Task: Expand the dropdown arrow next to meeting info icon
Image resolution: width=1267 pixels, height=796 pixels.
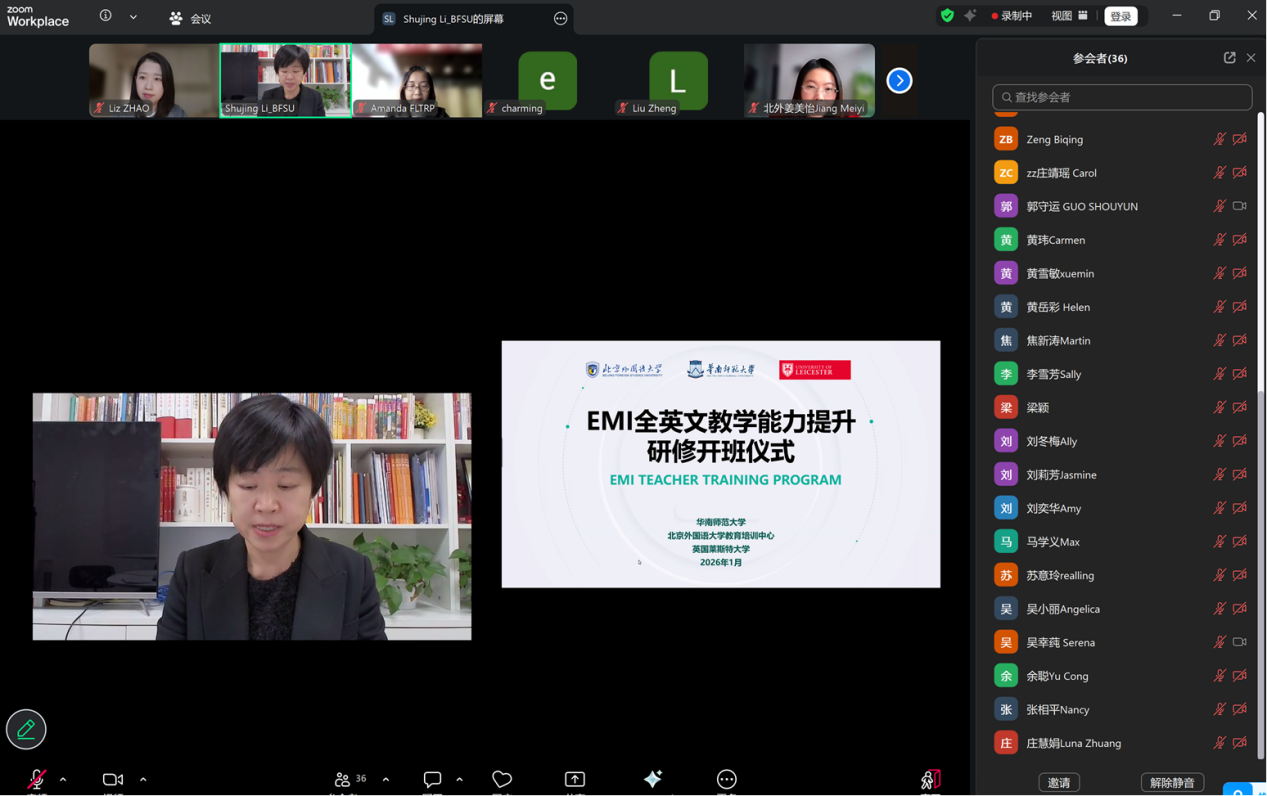Action: click(133, 17)
